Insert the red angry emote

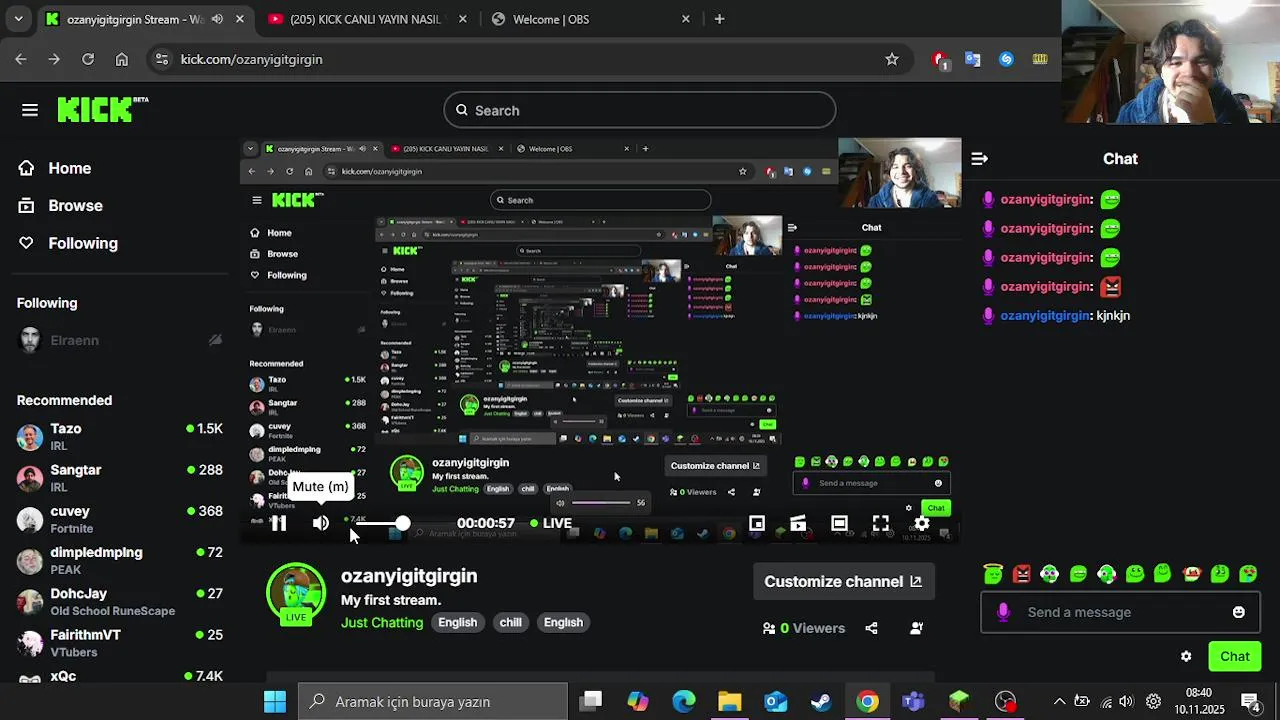(x=1021, y=574)
